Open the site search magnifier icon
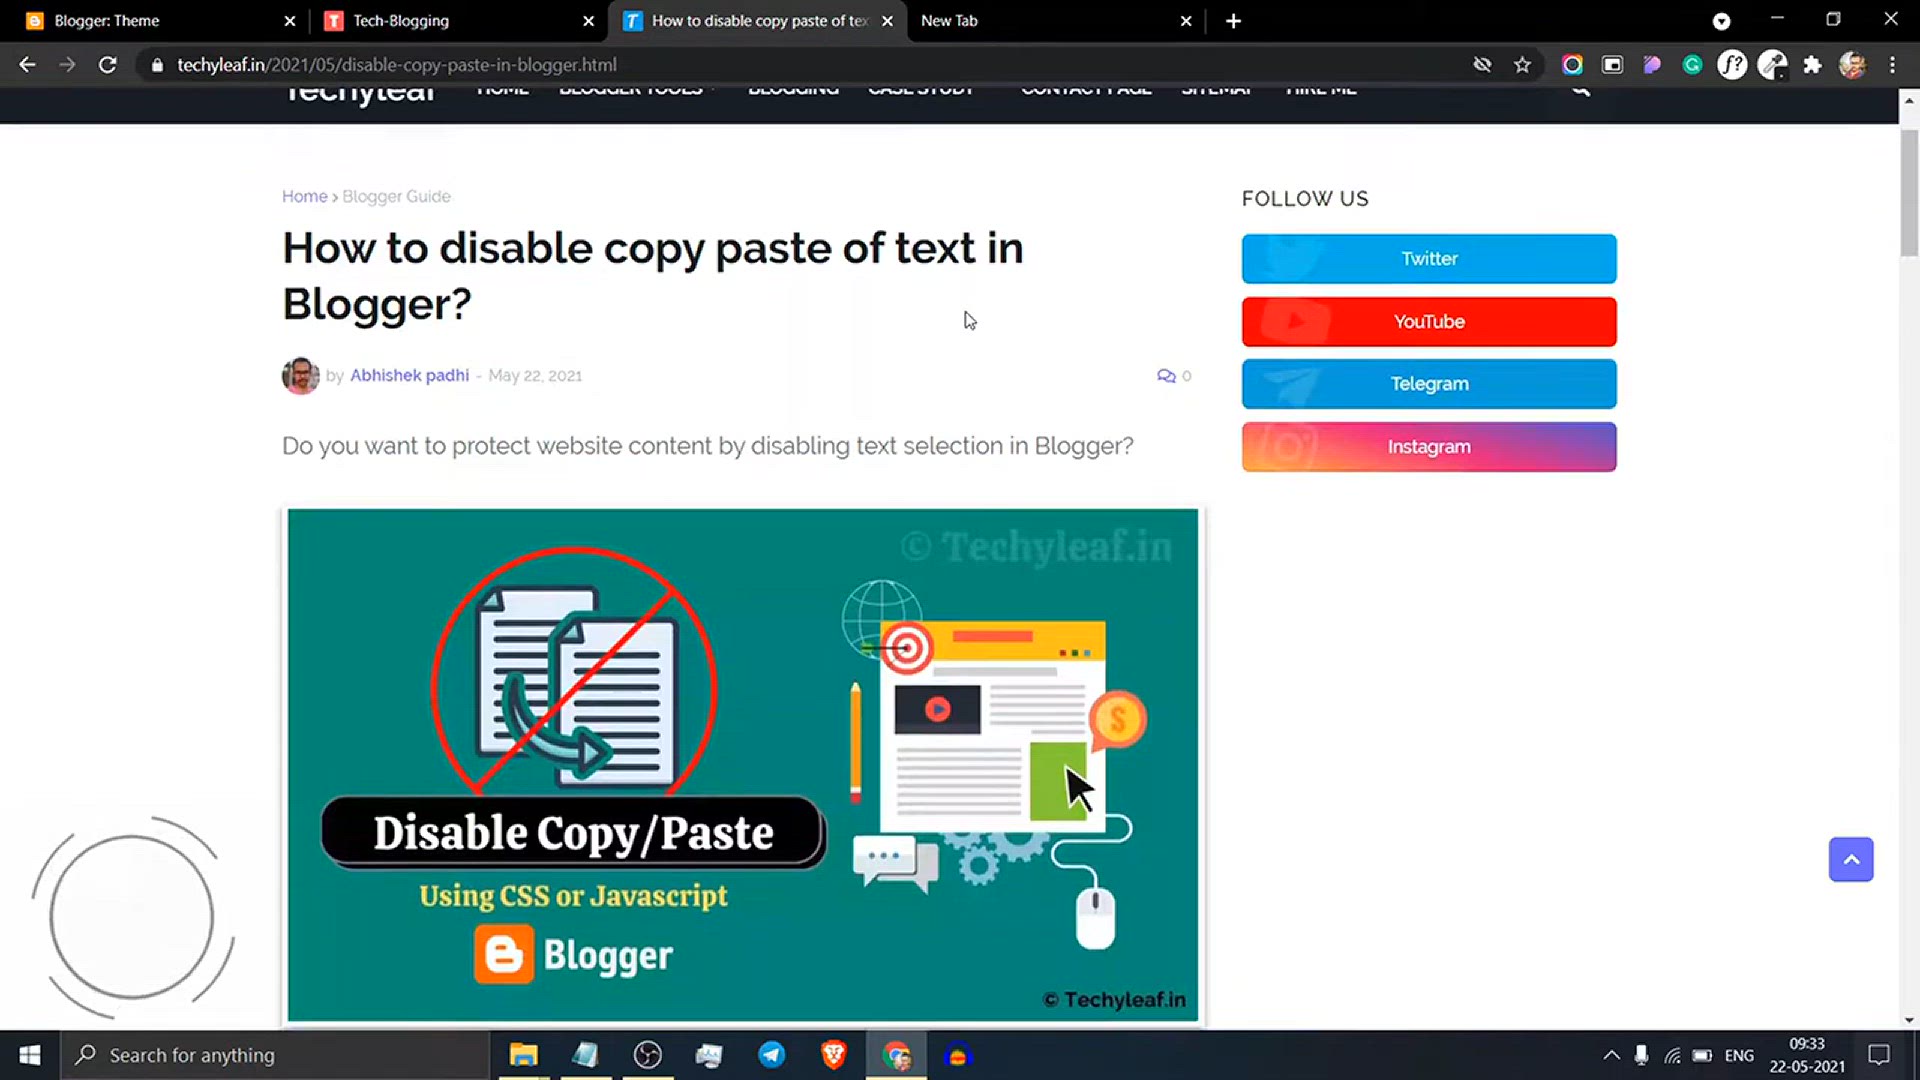This screenshot has height=1080, width=1920. coord(1580,91)
